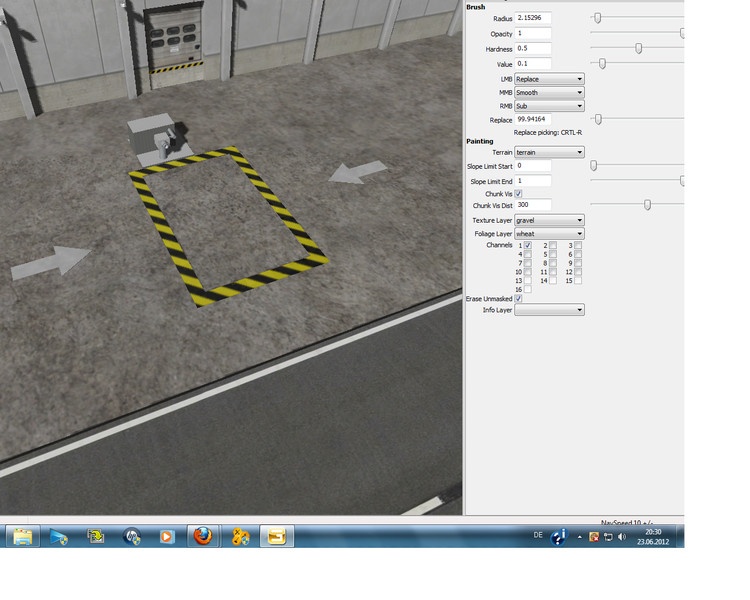Open the blue arrow shield taskbar icon
Viewport: 750px width, 600px height.
[x=59, y=536]
